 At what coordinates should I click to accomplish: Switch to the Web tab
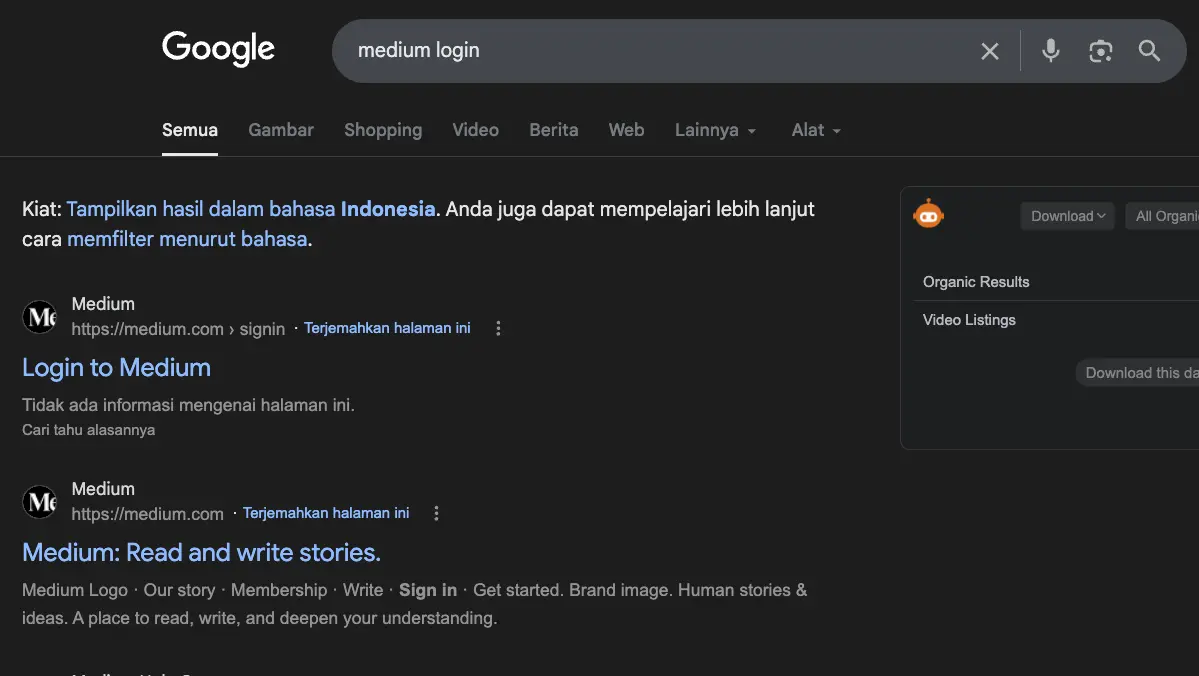coord(626,130)
